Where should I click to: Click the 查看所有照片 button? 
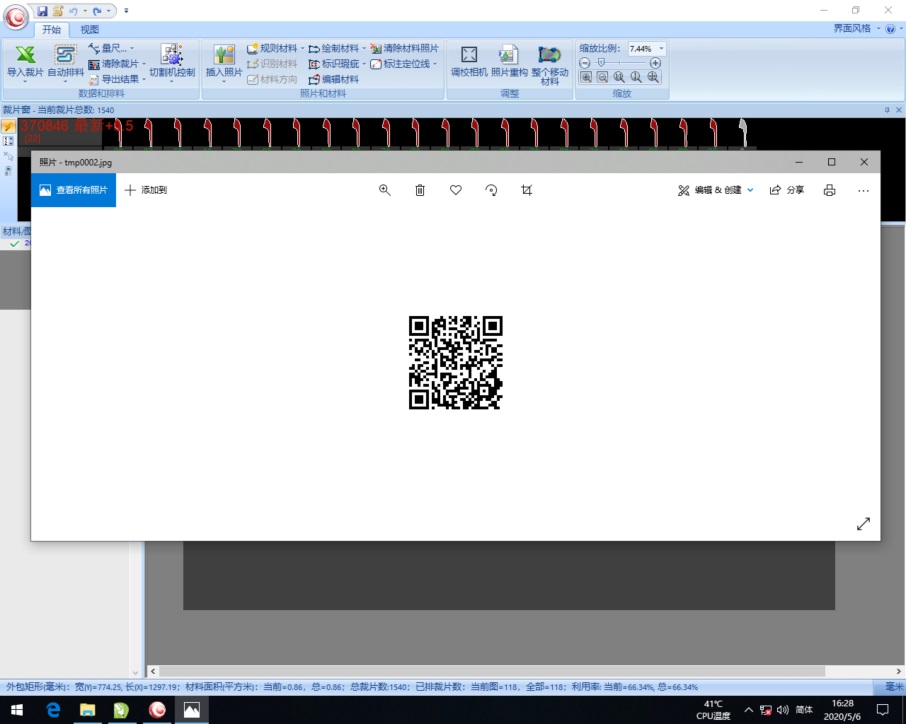click(73, 190)
